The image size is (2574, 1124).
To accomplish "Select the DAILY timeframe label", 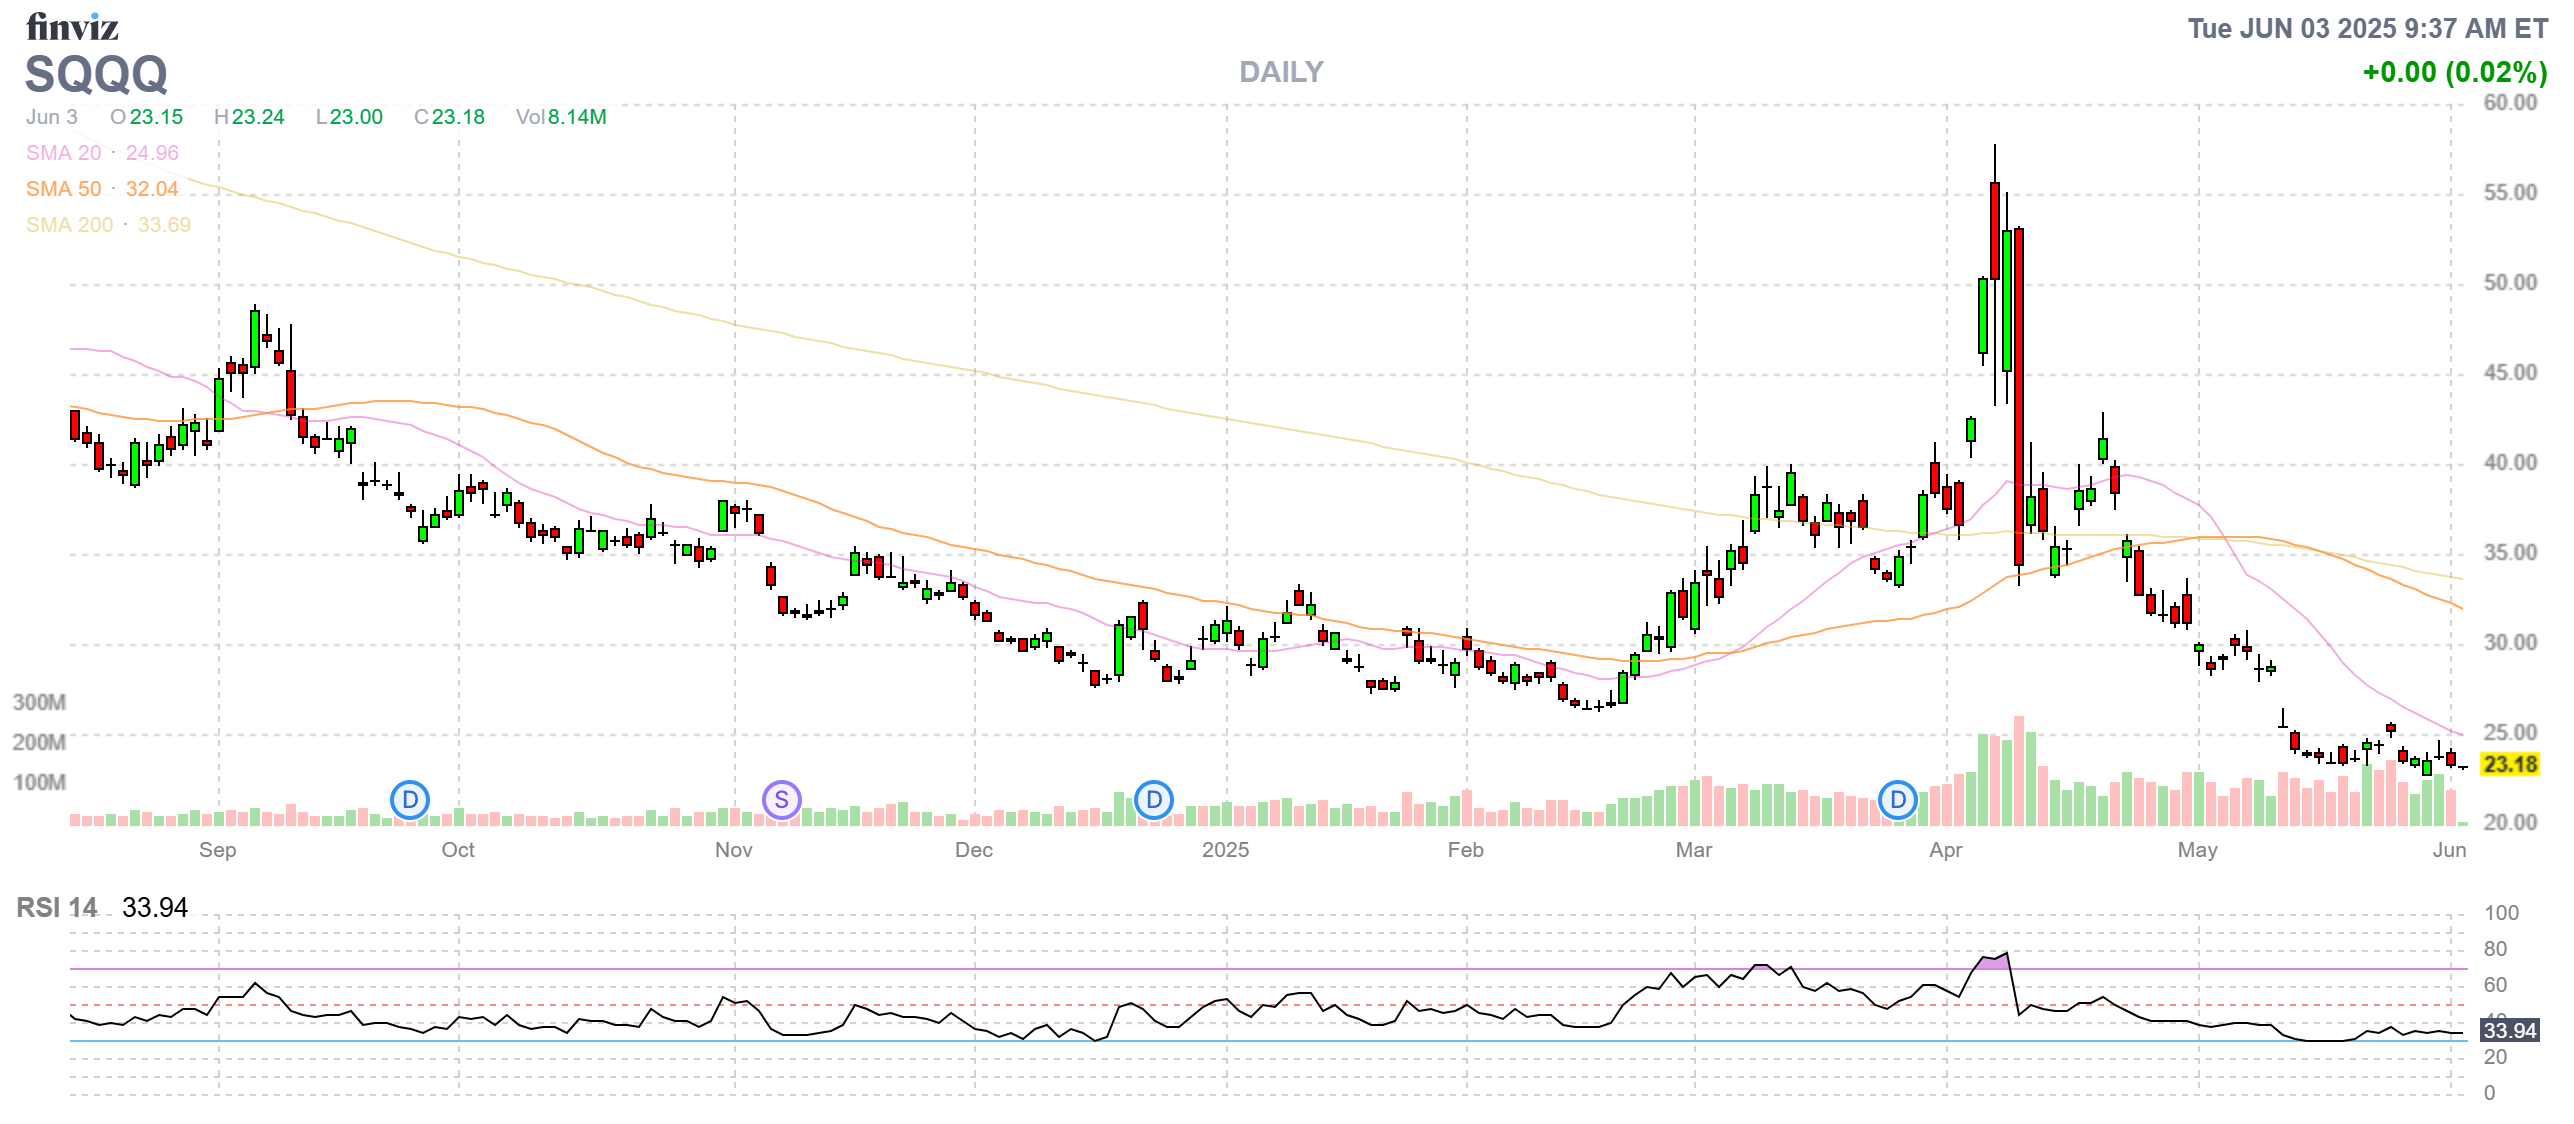I will [x=1281, y=72].
